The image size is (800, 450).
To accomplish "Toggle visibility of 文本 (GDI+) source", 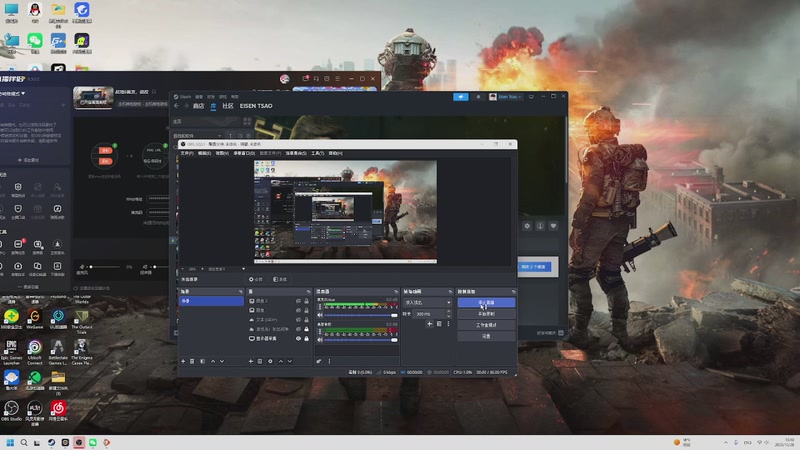I will click(x=298, y=319).
